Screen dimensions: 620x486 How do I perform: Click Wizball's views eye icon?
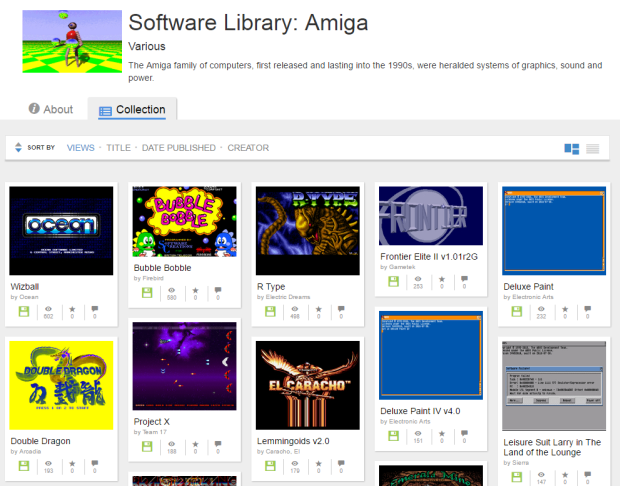[x=48, y=309]
